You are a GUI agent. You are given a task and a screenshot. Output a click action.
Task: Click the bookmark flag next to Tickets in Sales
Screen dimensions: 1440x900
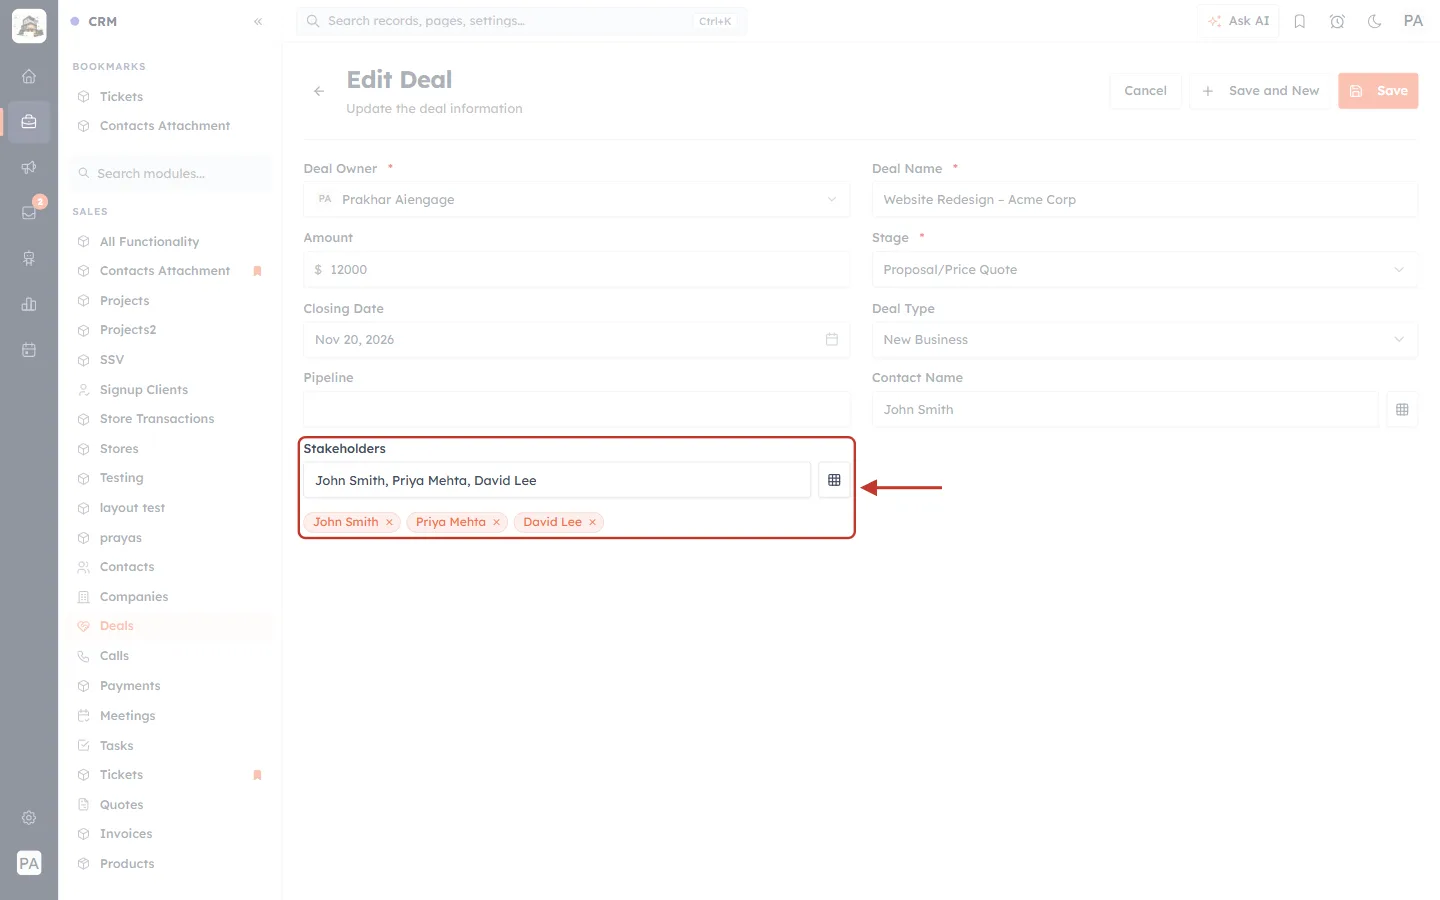coord(257,775)
